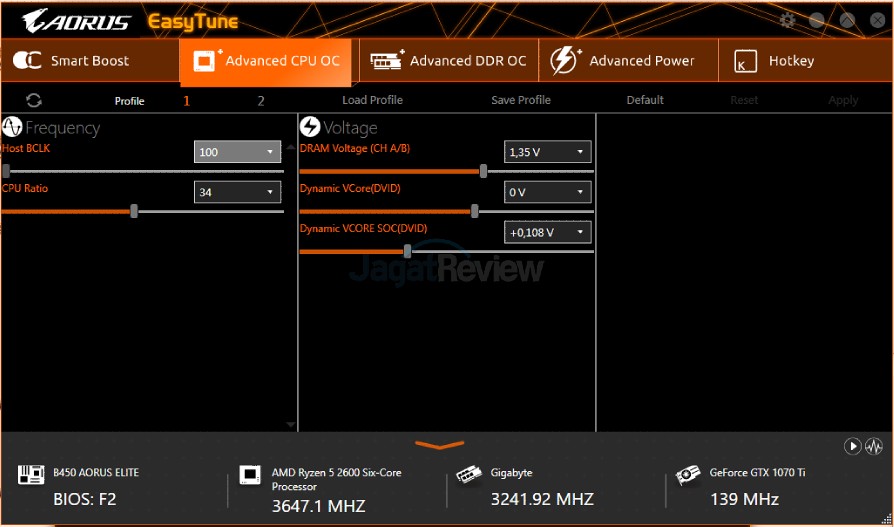Image resolution: width=894 pixels, height=527 pixels.
Task: Click the Host BCLK slider handle
Action: coord(6,171)
